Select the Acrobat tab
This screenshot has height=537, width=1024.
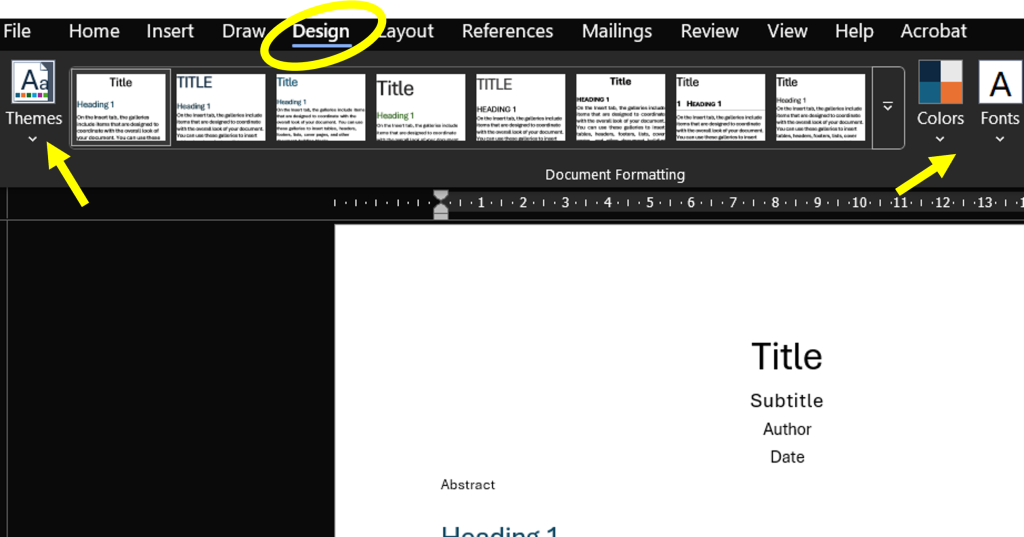point(933,31)
